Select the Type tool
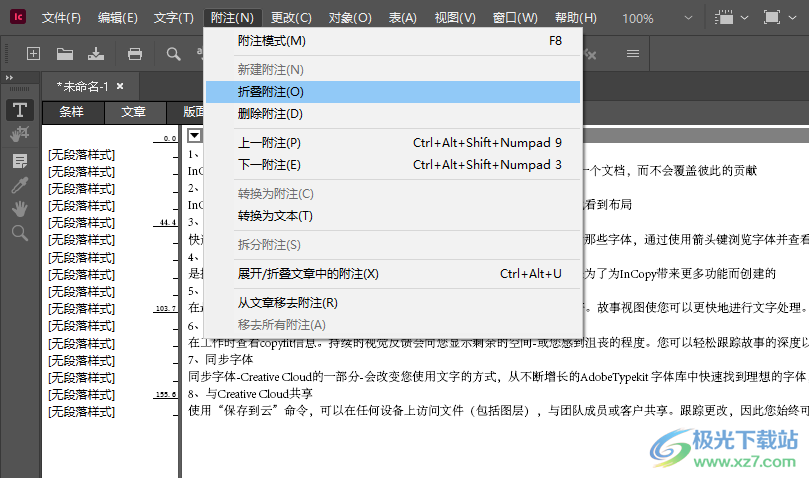 point(20,110)
